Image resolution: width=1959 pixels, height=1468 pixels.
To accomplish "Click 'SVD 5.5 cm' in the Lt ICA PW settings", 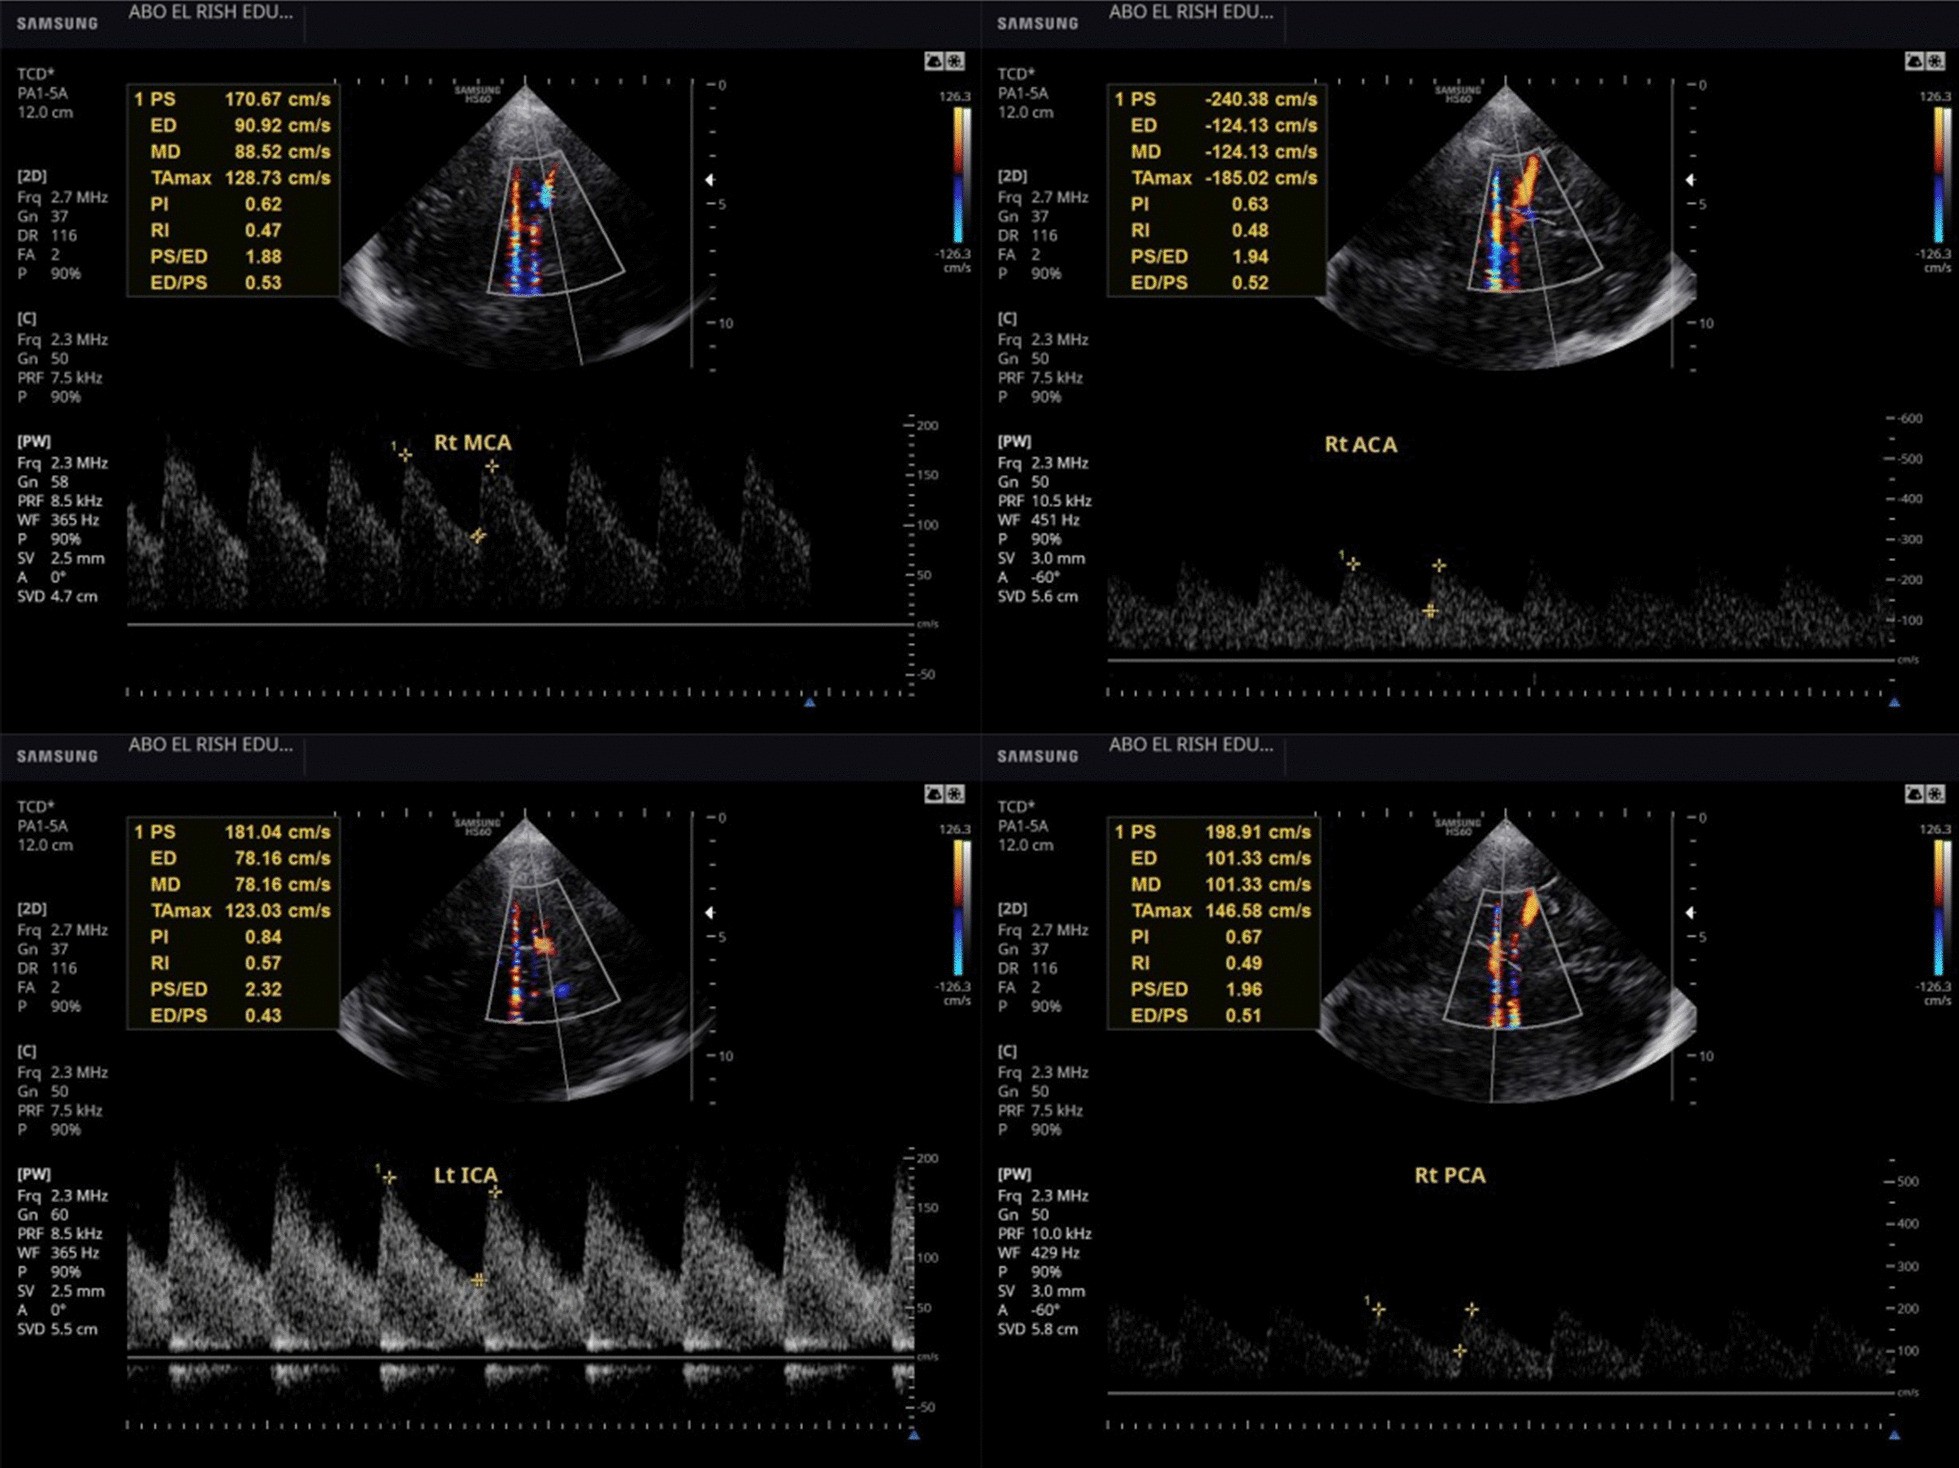I will pyautogui.click(x=57, y=1330).
